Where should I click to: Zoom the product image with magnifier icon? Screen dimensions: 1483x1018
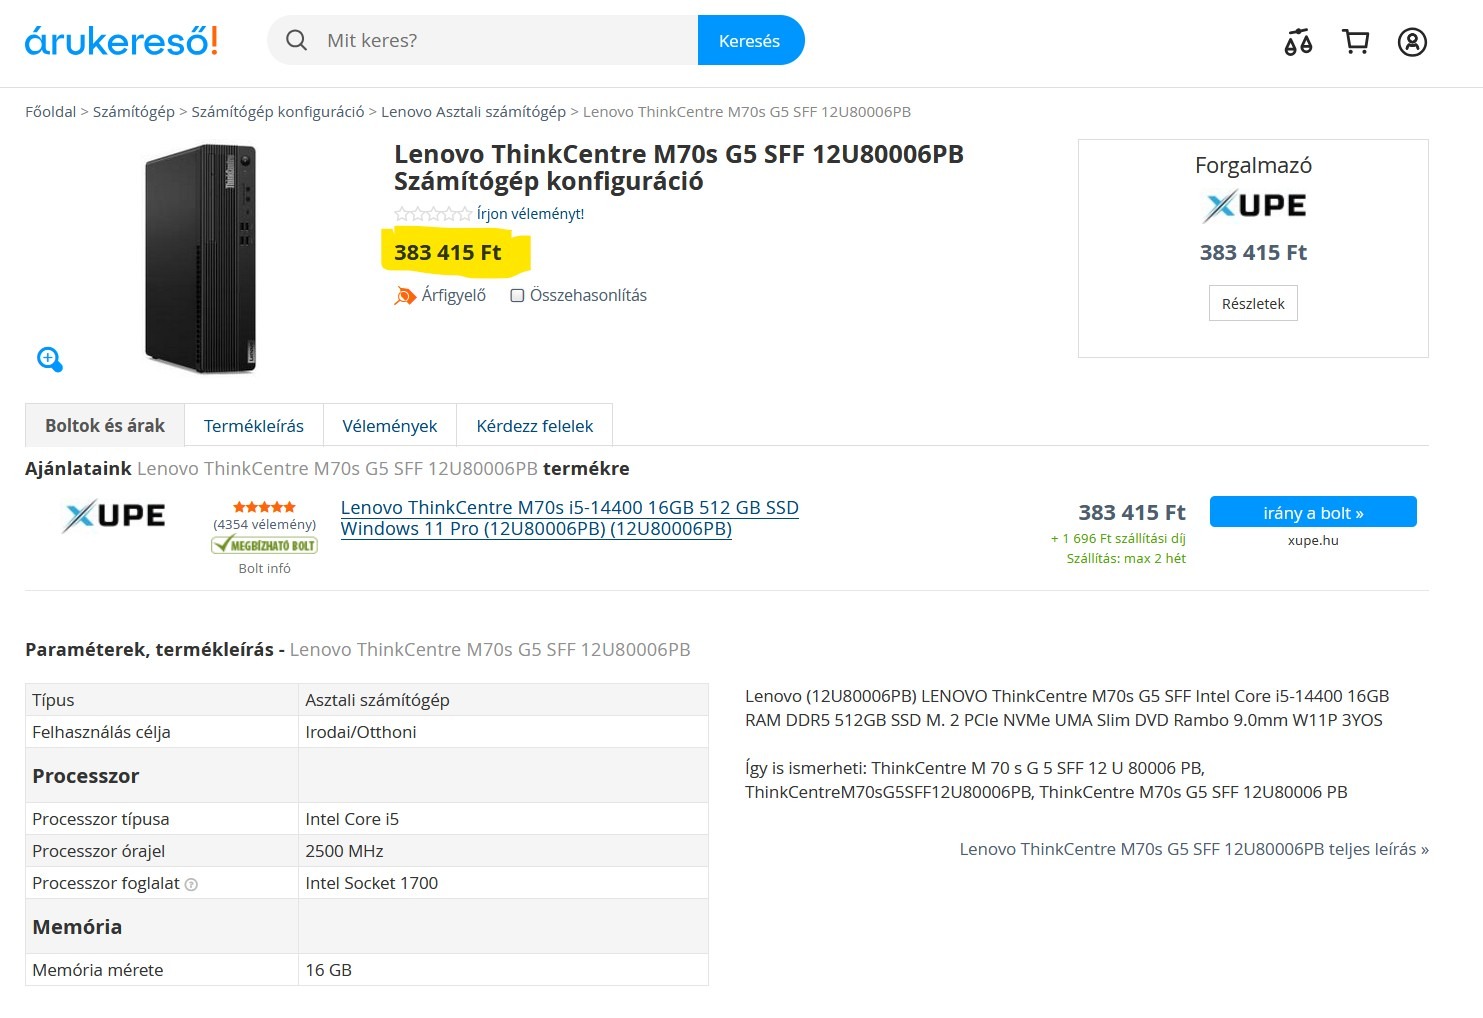[x=49, y=358]
